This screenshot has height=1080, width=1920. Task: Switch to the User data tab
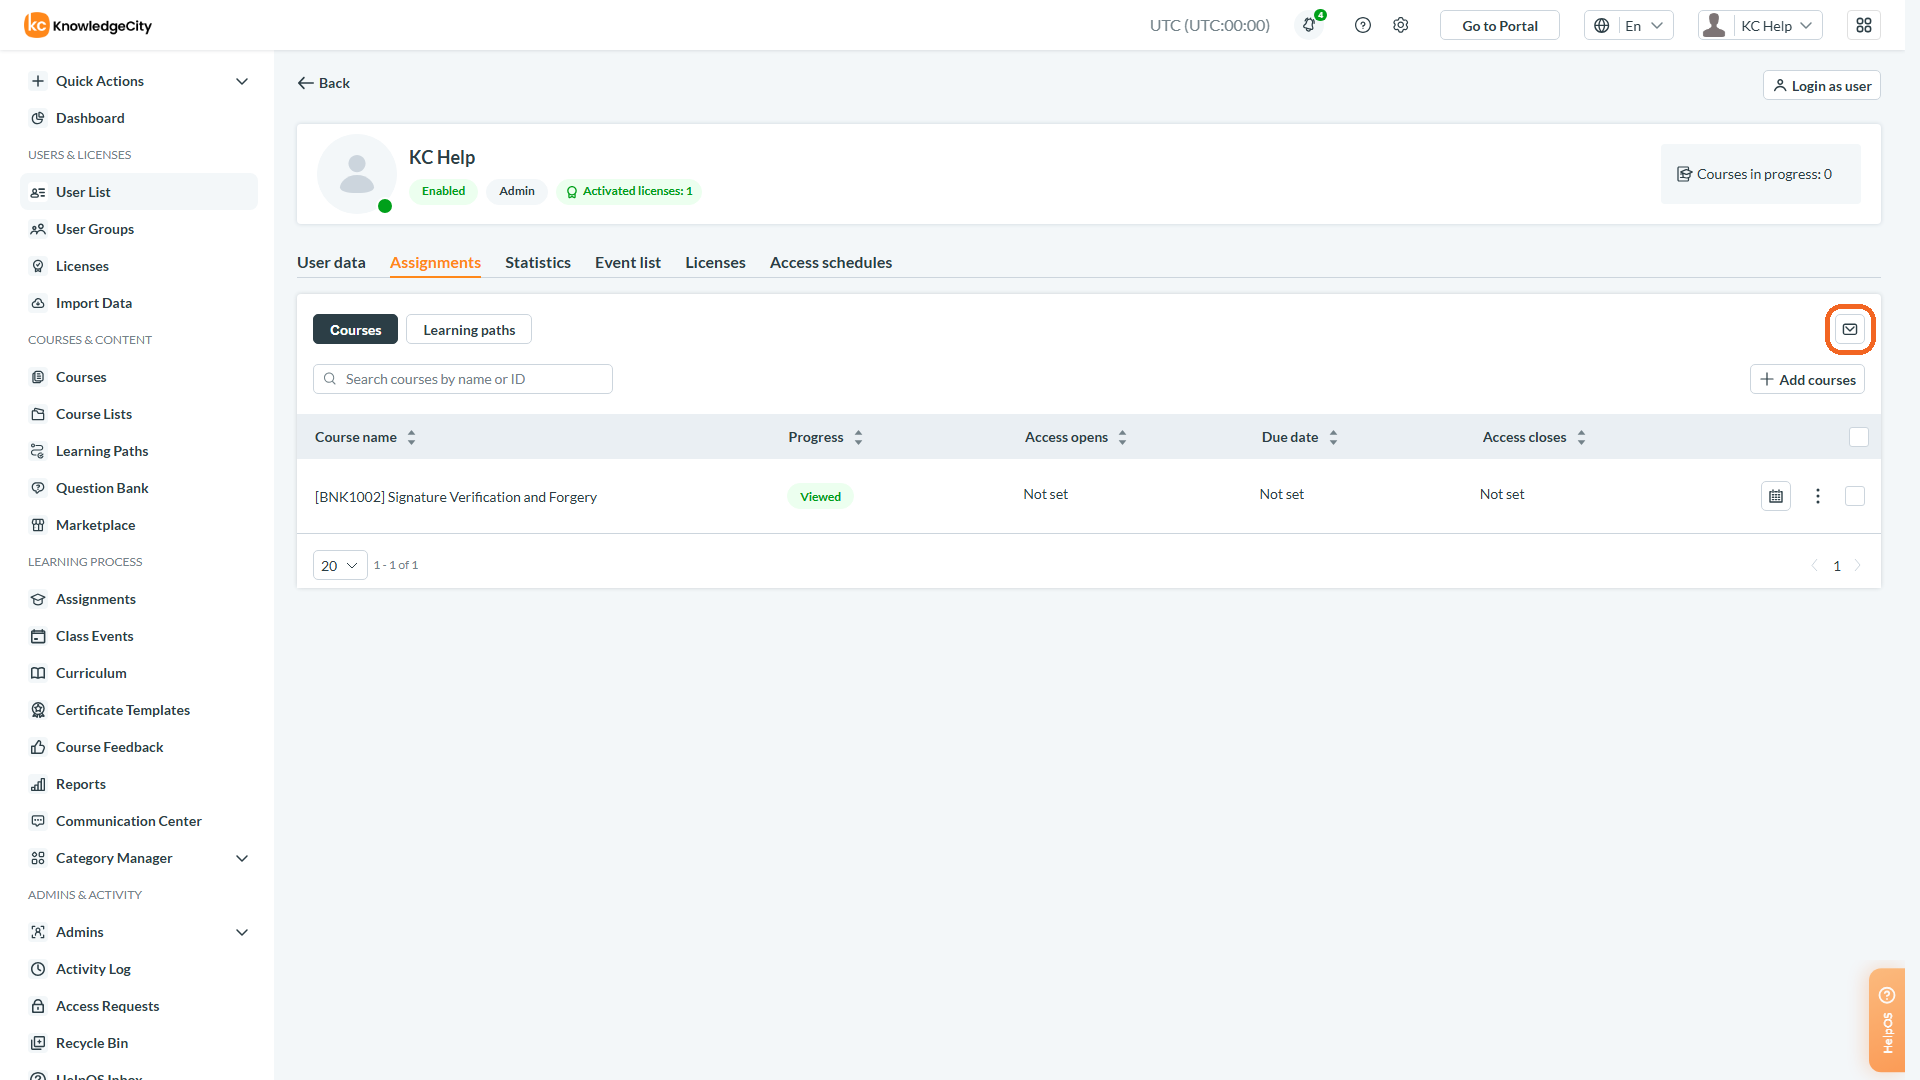click(x=331, y=263)
